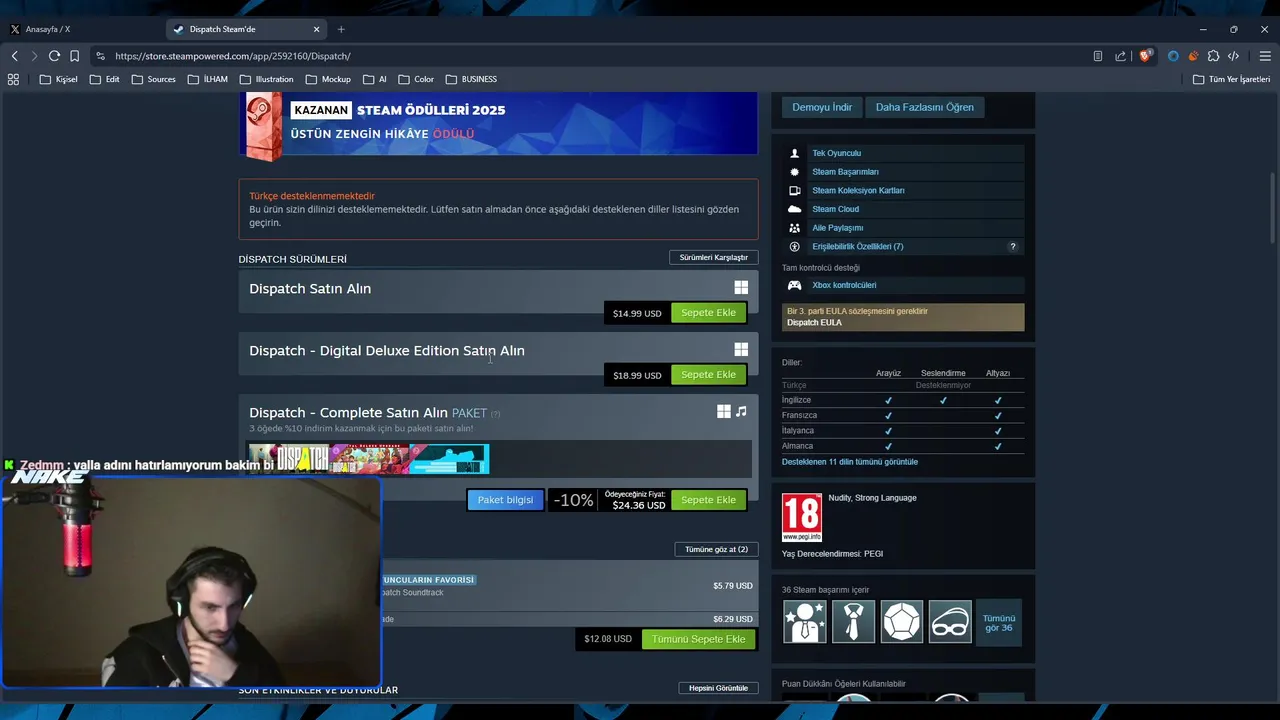1280x720 pixels.
Task: Go back to the previous page
Action: pyautogui.click(x=14, y=56)
